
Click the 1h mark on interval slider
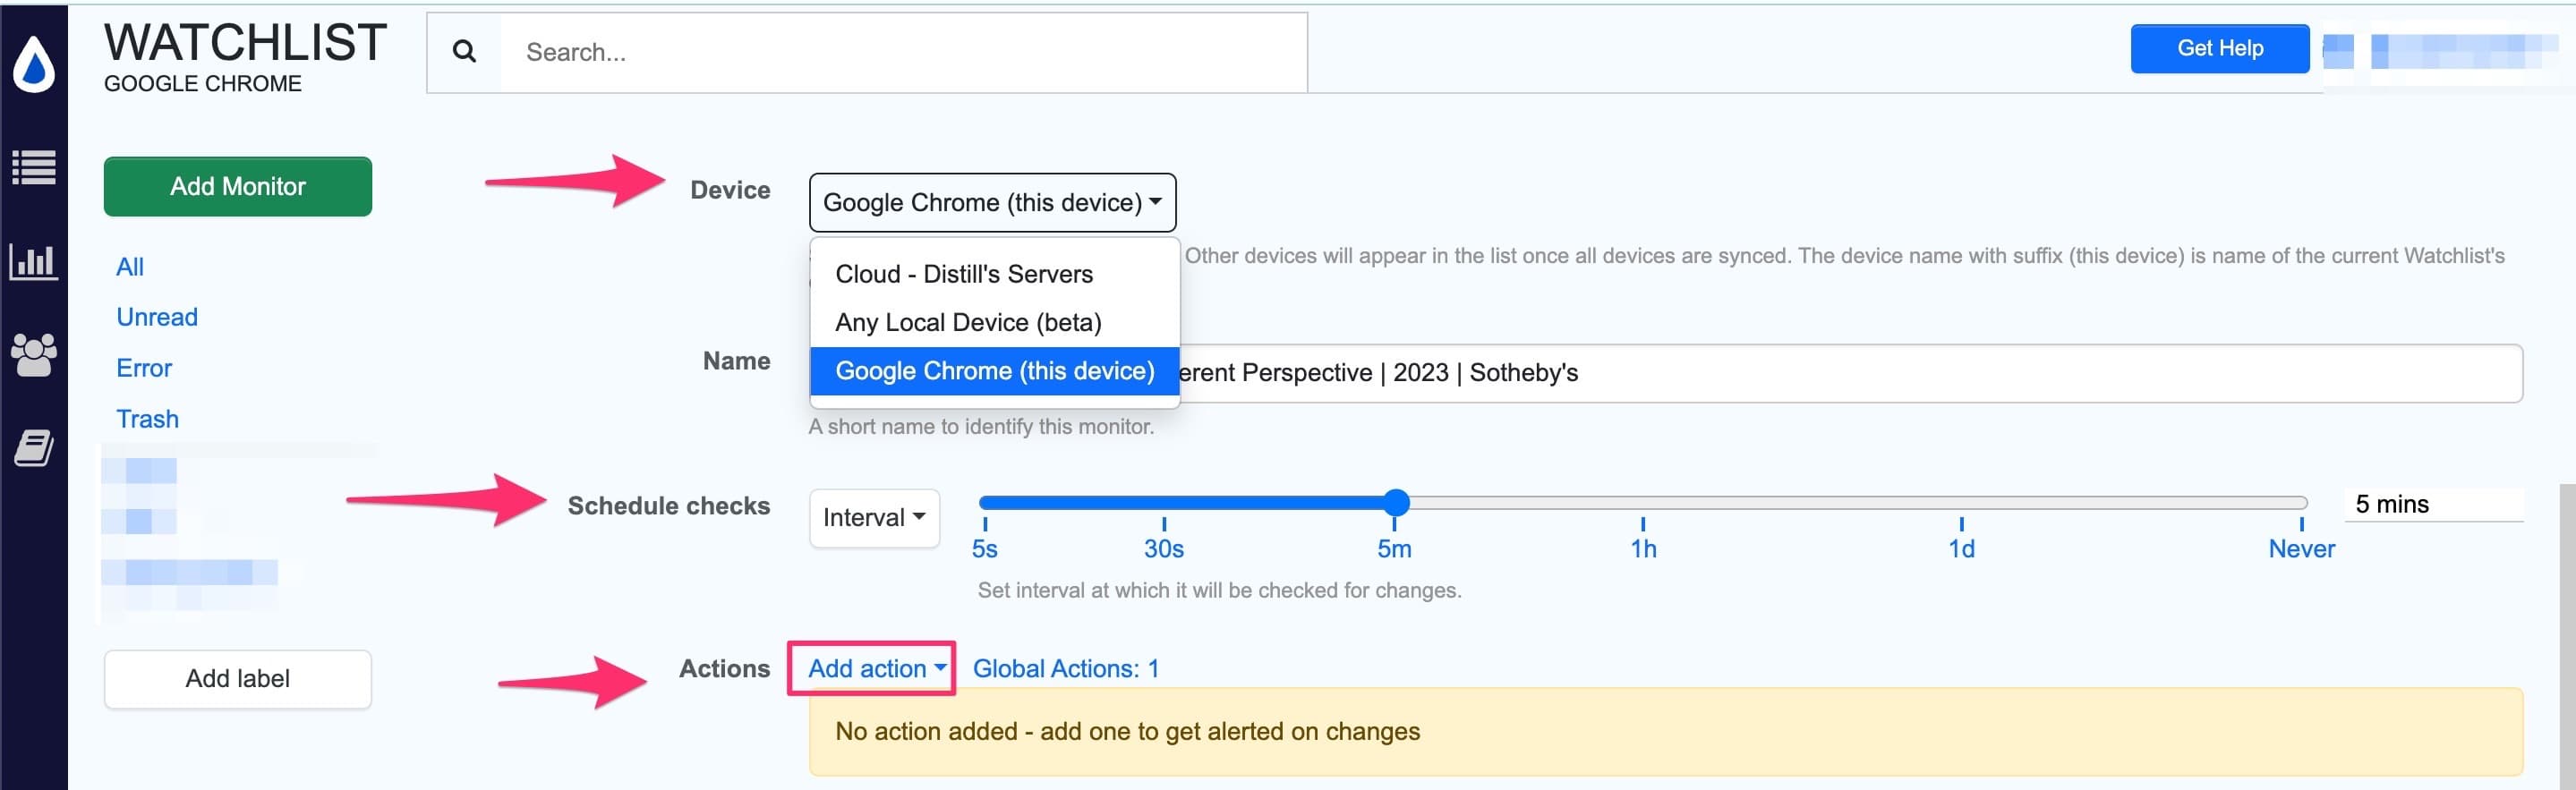(1643, 547)
